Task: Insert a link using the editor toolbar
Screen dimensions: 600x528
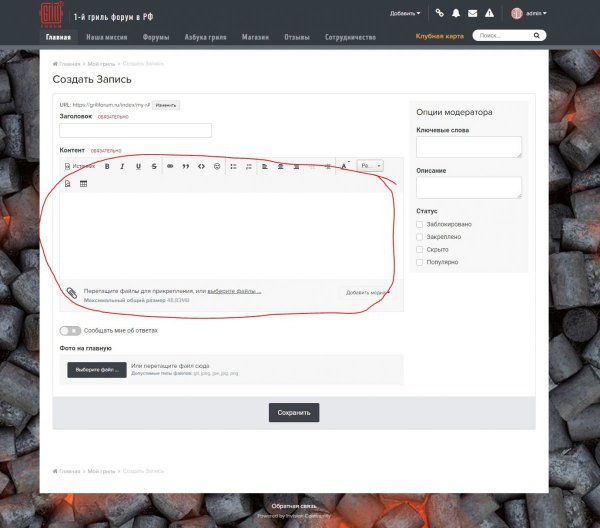Action: click(169, 166)
